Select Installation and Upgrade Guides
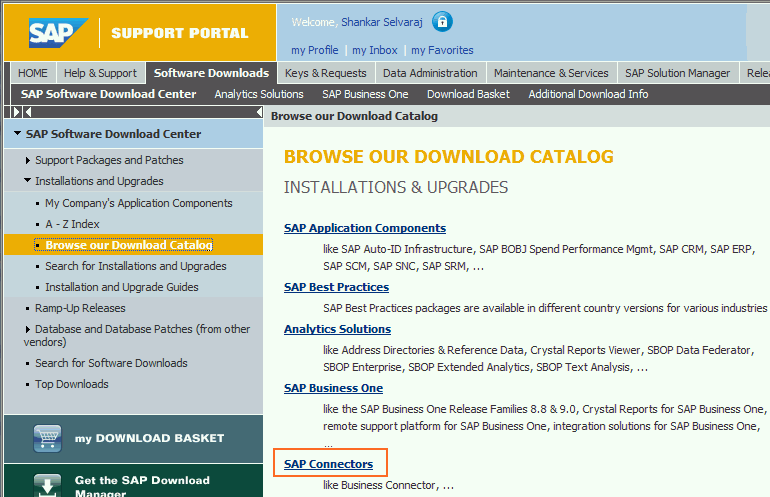Screen dimensions: 770x497 (x=122, y=287)
